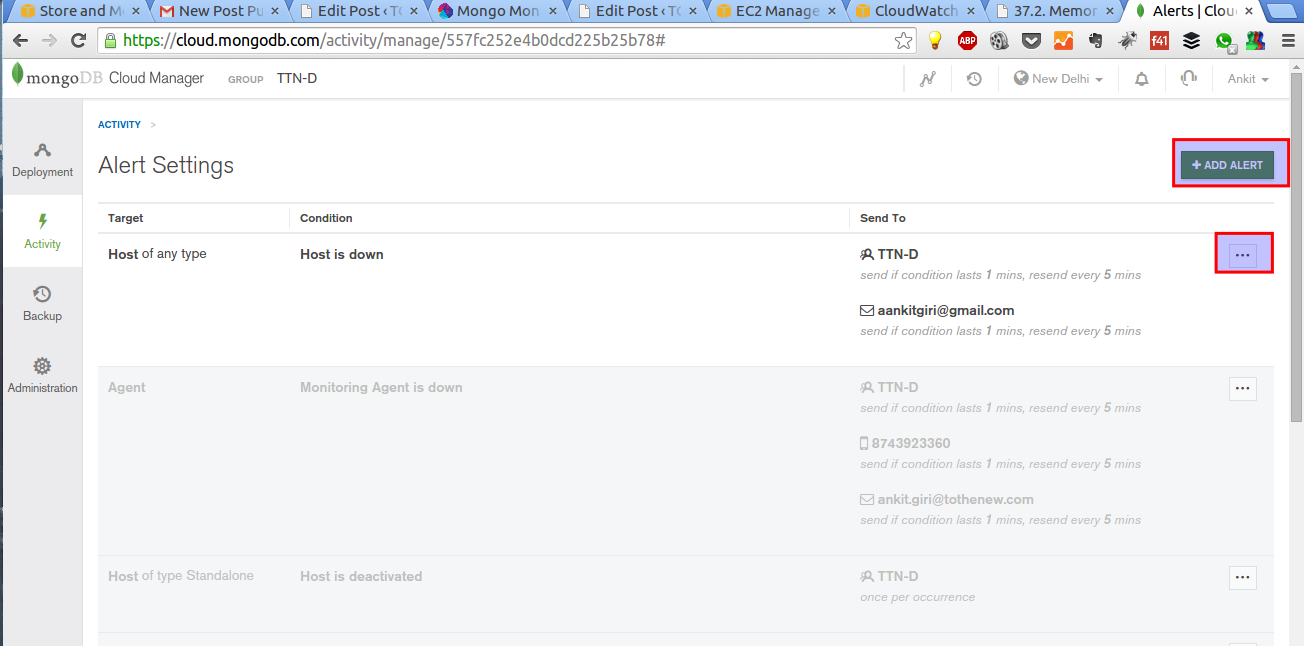Open the Activity sidebar section
Image resolution: width=1304 pixels, height=646 pixels.
[x=42, y=232]
